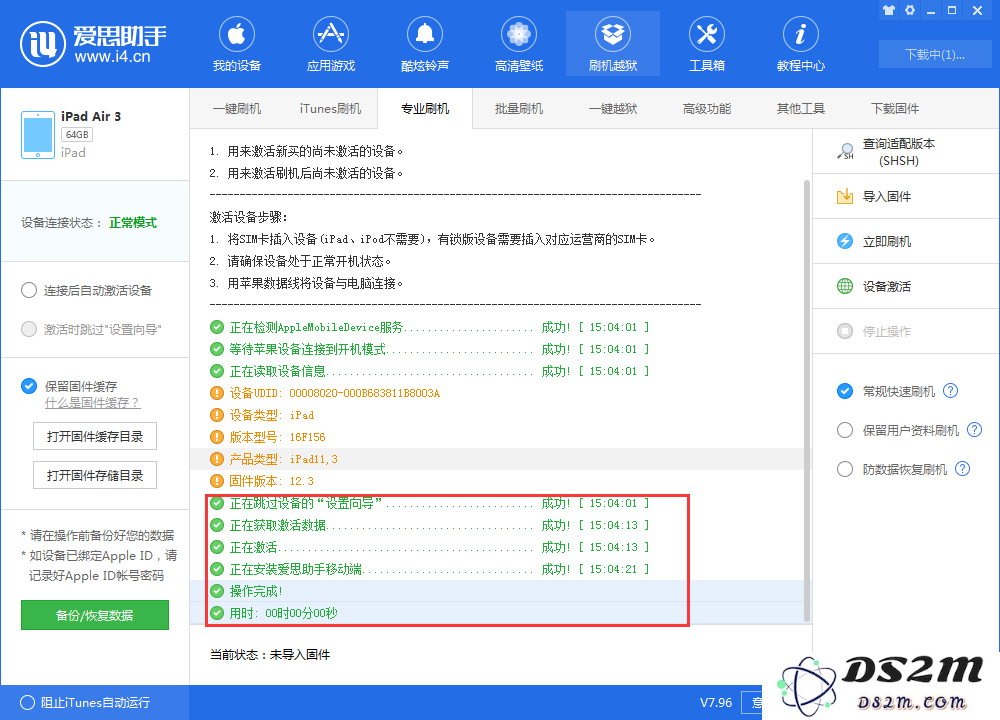Select 保留用户资料刷机 radio option
Viewport: 1000px width, 720px height.
844,430
